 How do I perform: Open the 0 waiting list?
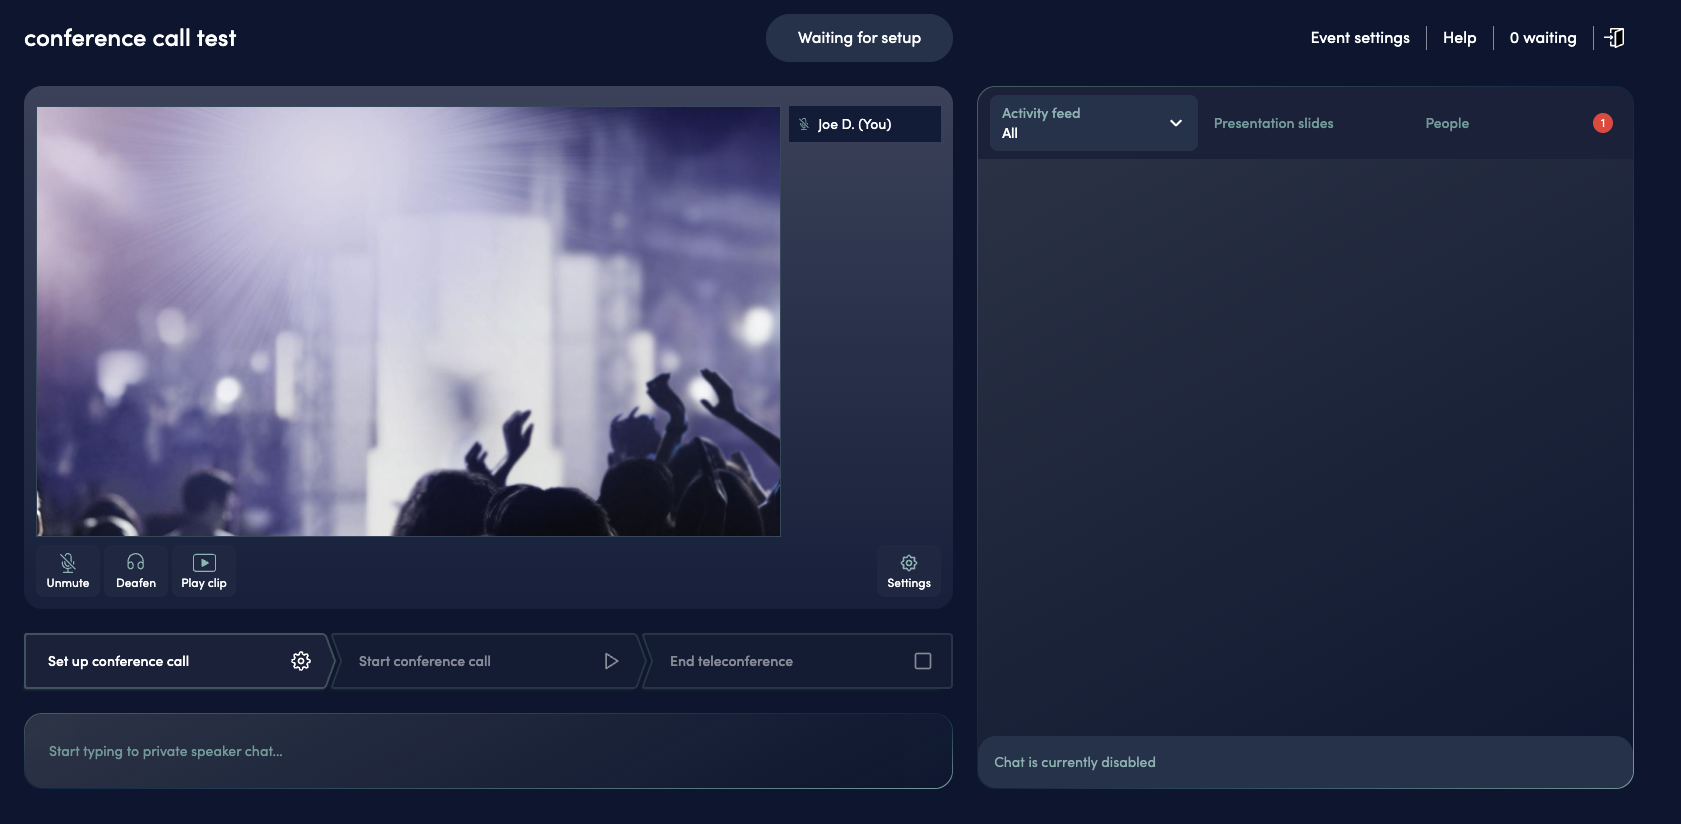(x=1542, y=38)
